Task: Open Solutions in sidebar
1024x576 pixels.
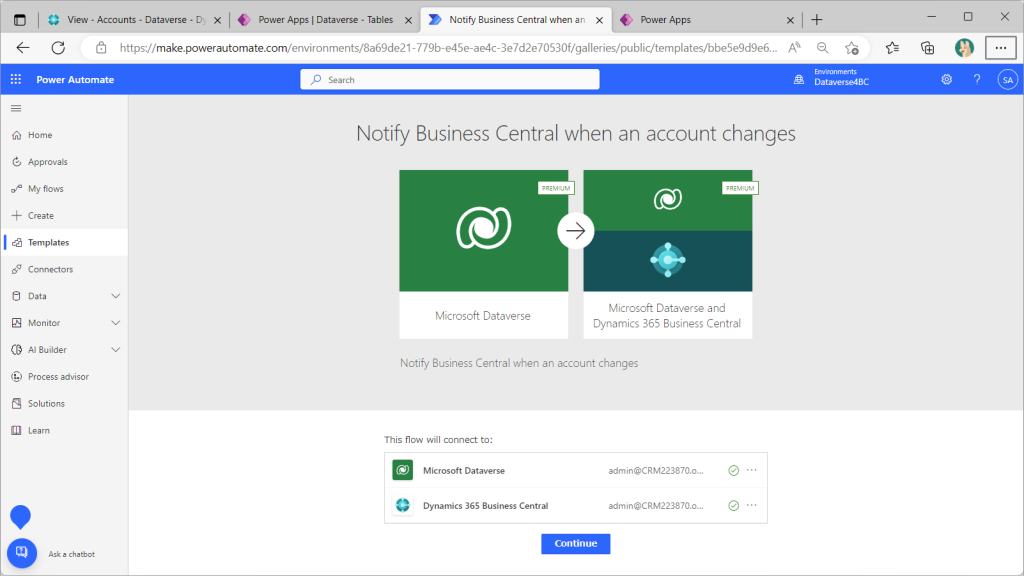Action: pos(64,404)
